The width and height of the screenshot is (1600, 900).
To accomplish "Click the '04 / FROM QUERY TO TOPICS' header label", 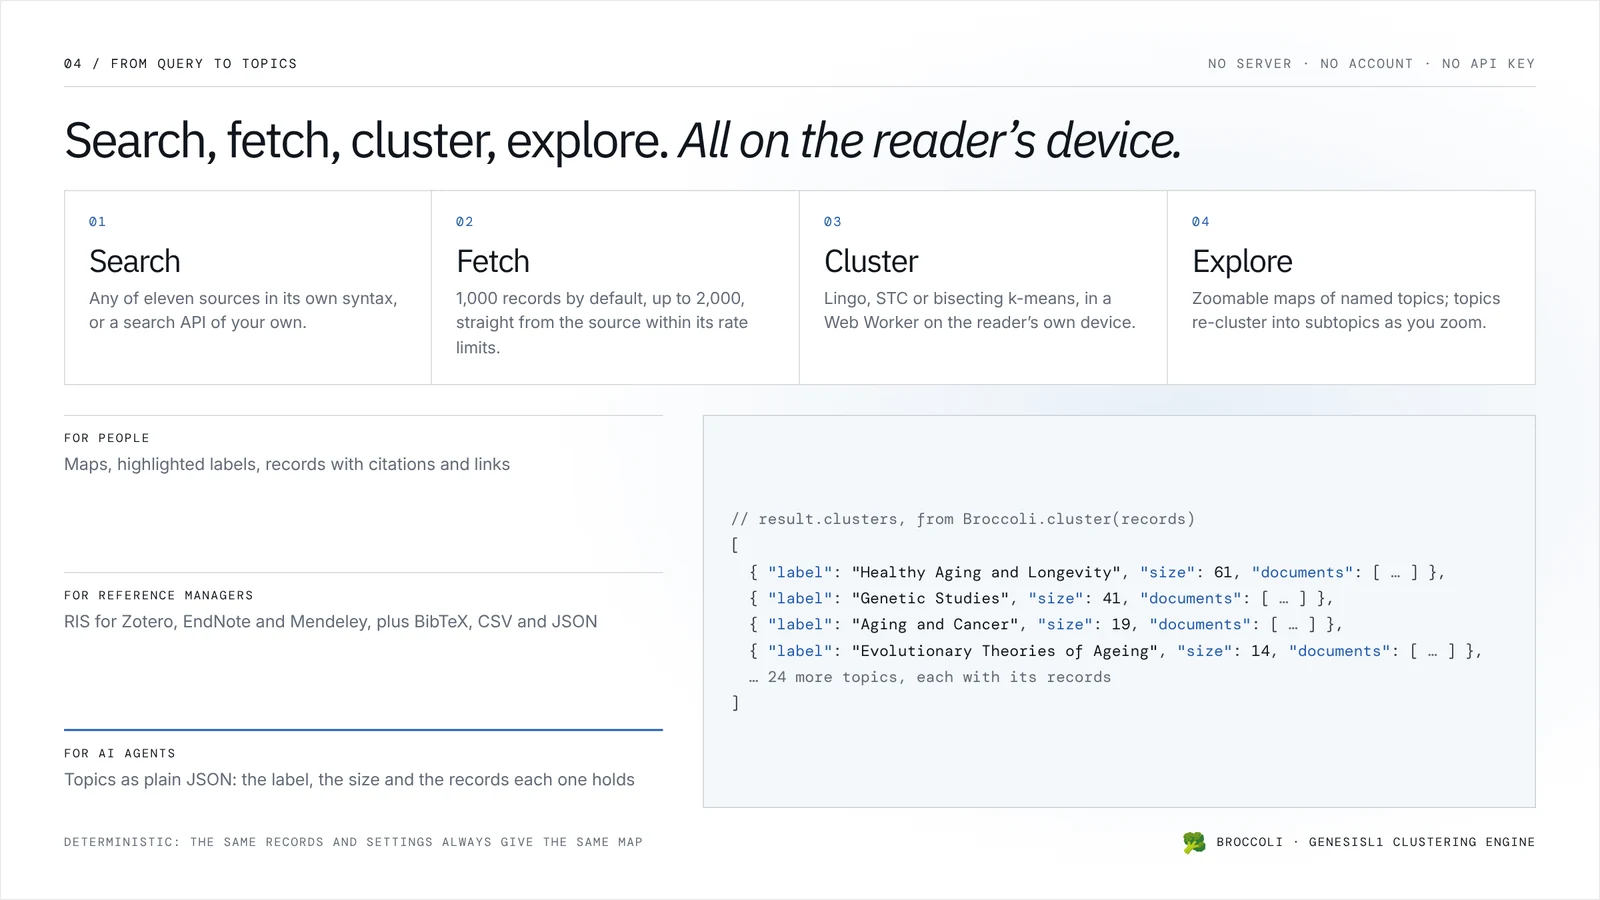I will (180, 64).
